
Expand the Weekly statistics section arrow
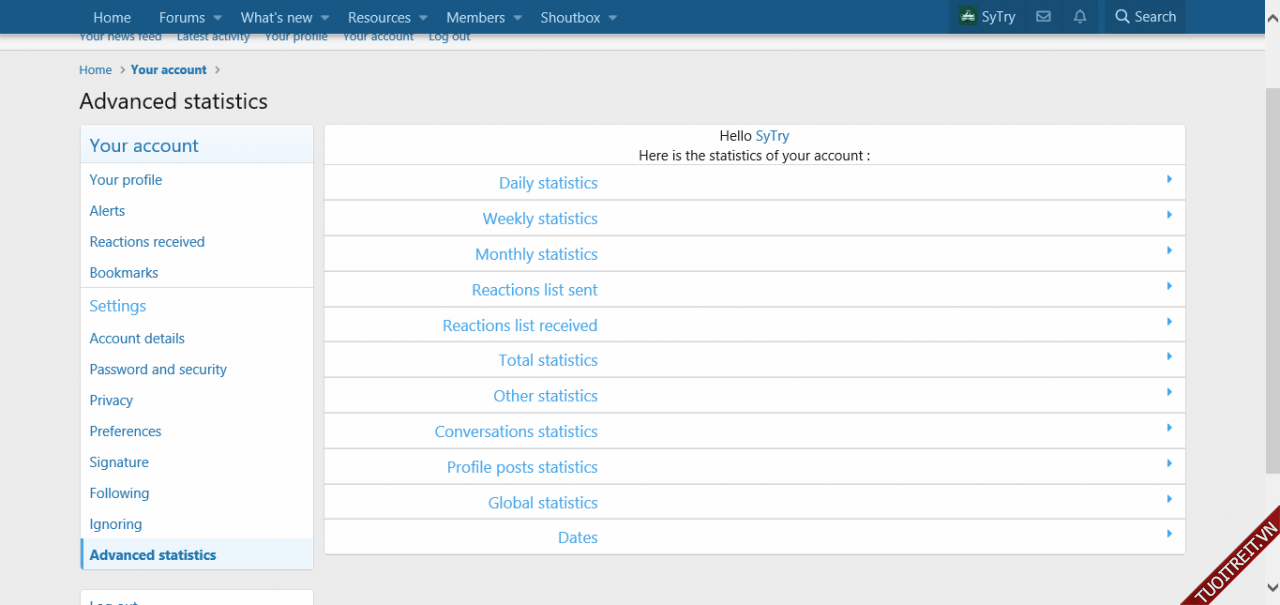[x=1168, y=215]
